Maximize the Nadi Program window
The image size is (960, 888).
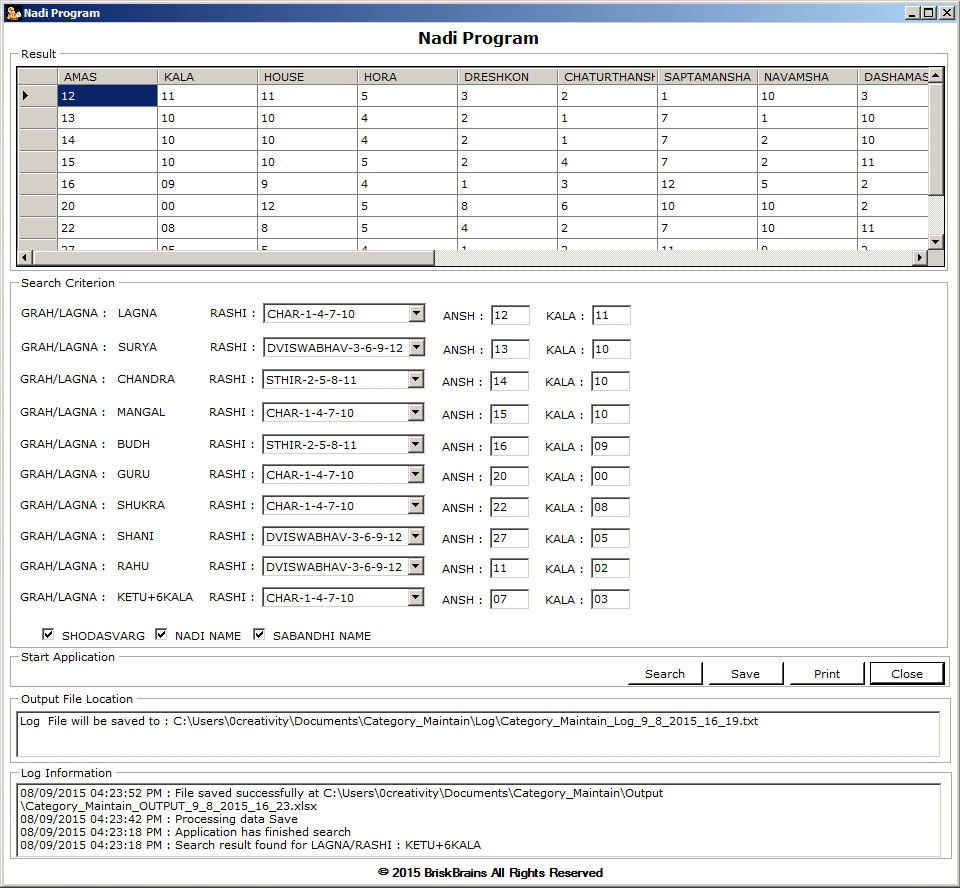pos(929,13)
